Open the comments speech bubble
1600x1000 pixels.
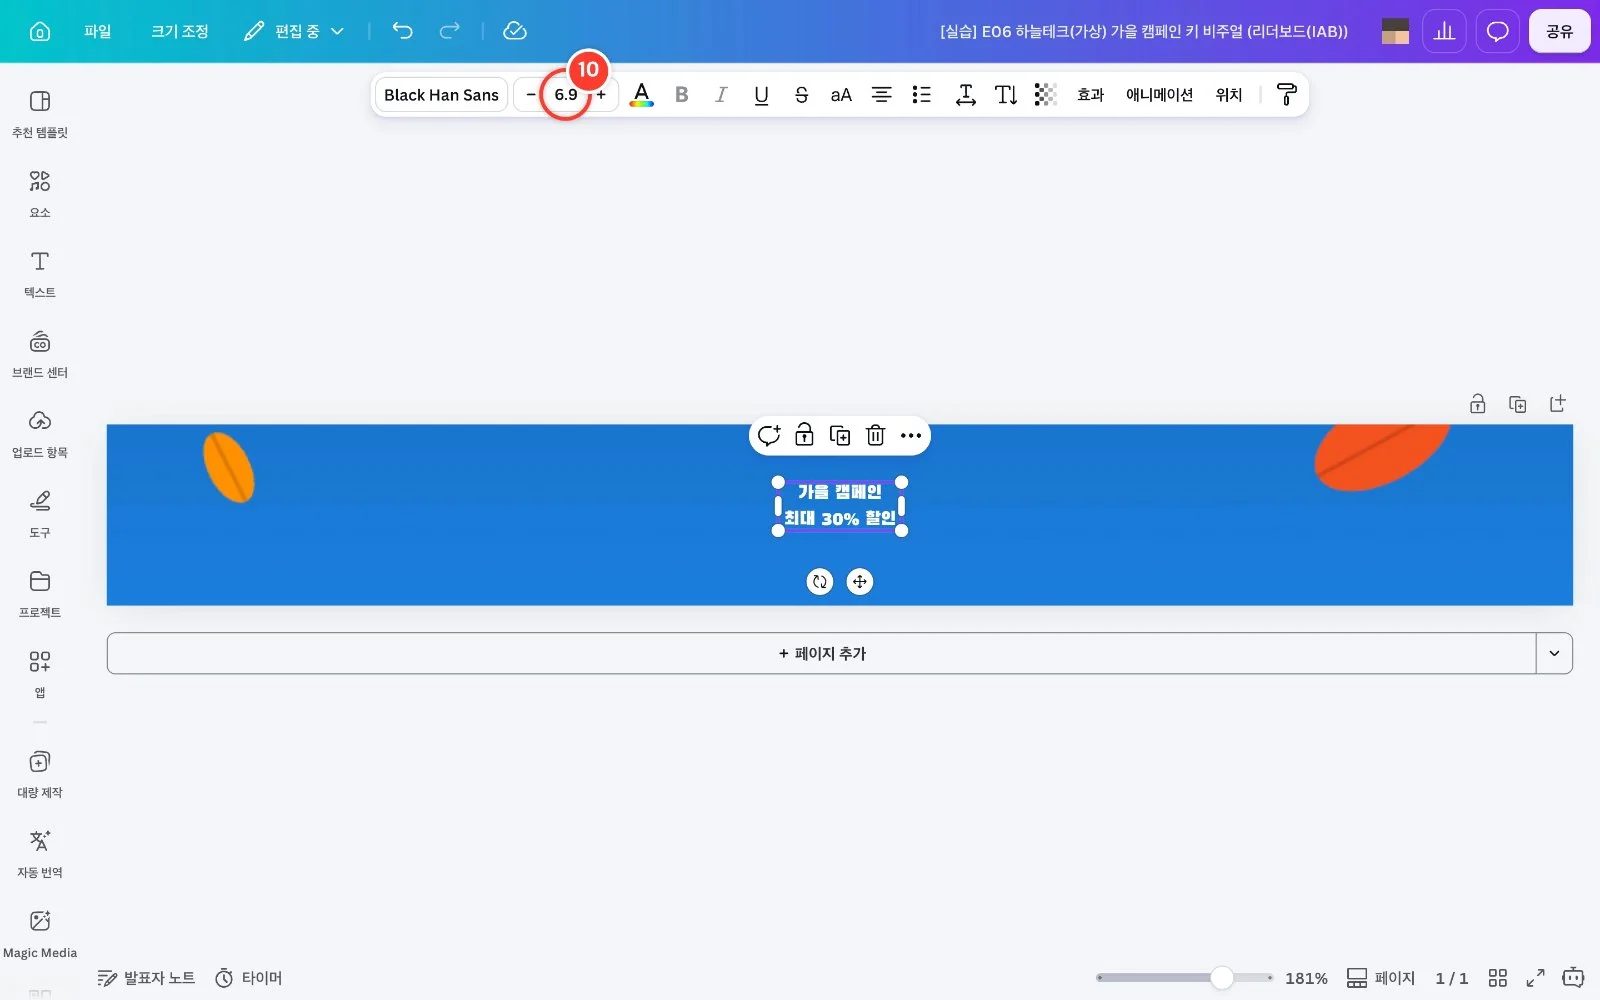coord(1497,31)
